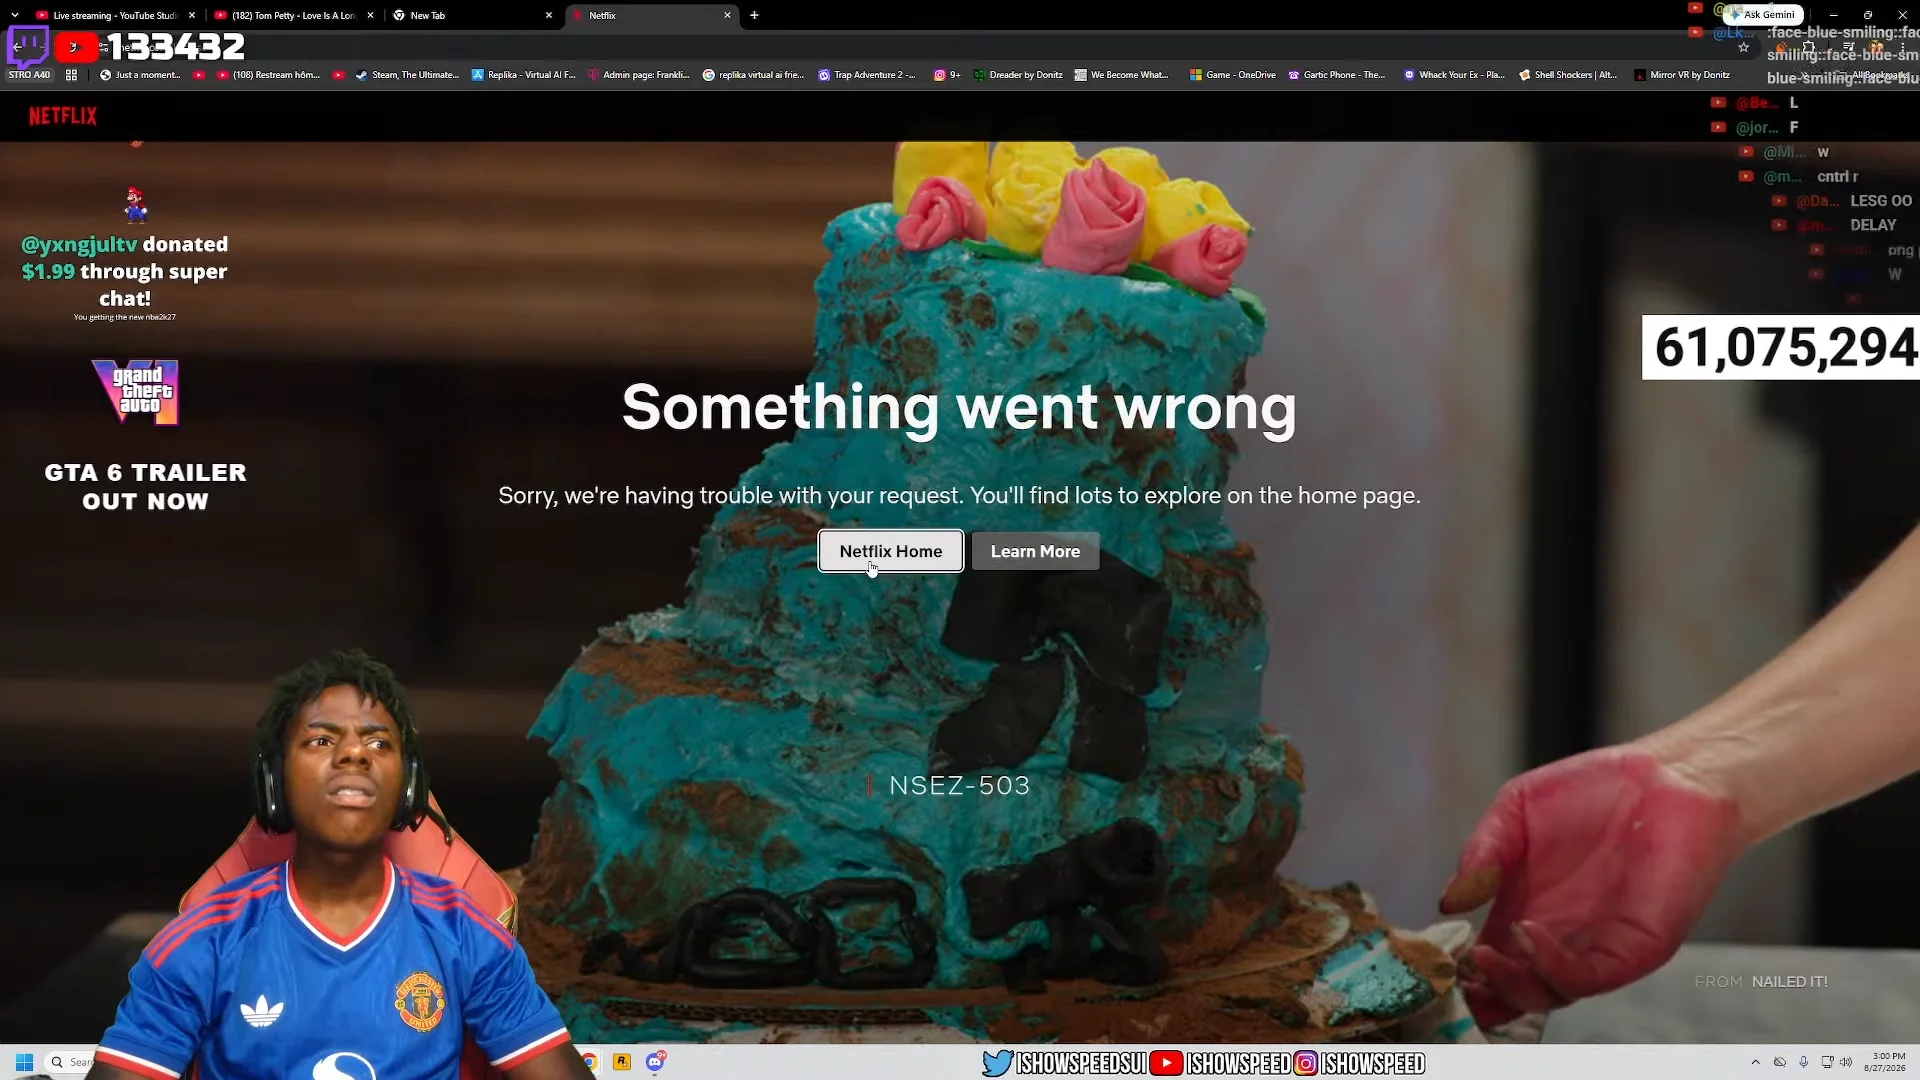Open Chrome from the taskbar
This screenshot has width=1920, height=1080.
[x=590, y=1062]
